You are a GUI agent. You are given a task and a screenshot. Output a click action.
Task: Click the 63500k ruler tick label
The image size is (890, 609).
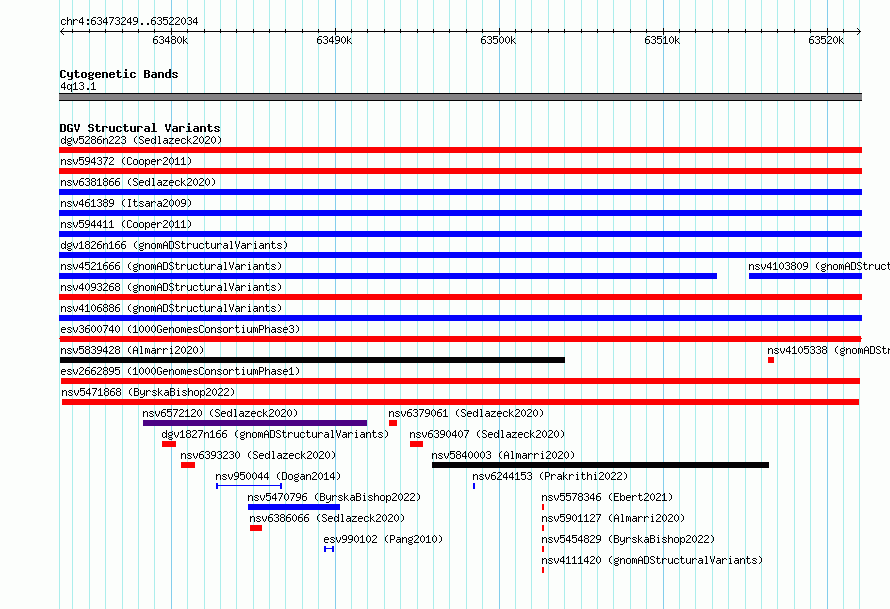(498, 41)
